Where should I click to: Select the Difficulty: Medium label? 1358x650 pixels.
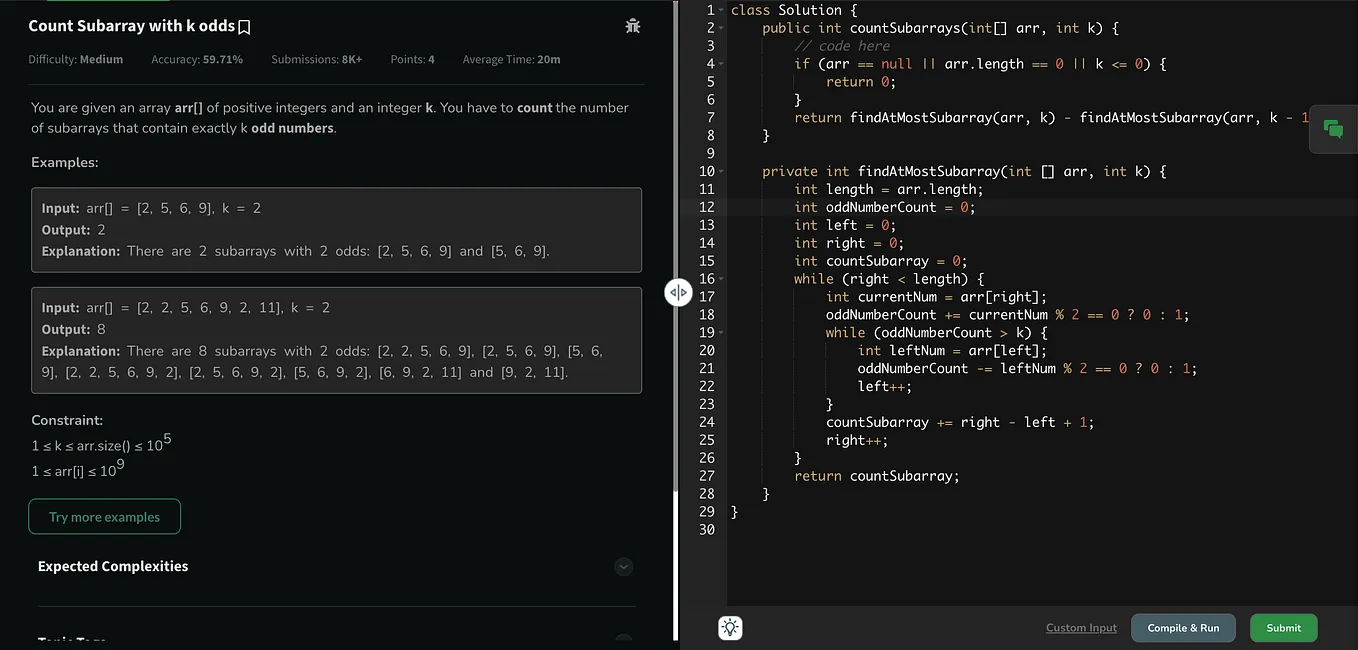(x=76, y=60)
